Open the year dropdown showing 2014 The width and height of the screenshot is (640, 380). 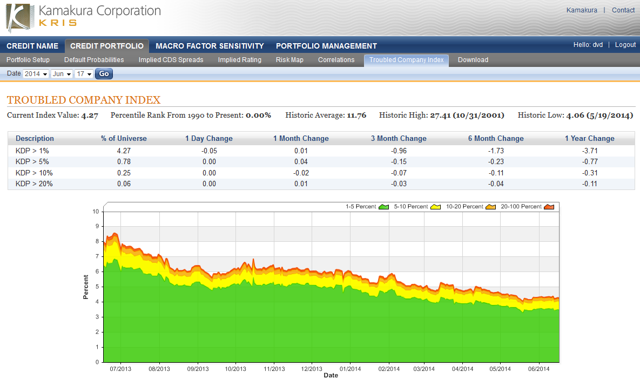[36, 74]
